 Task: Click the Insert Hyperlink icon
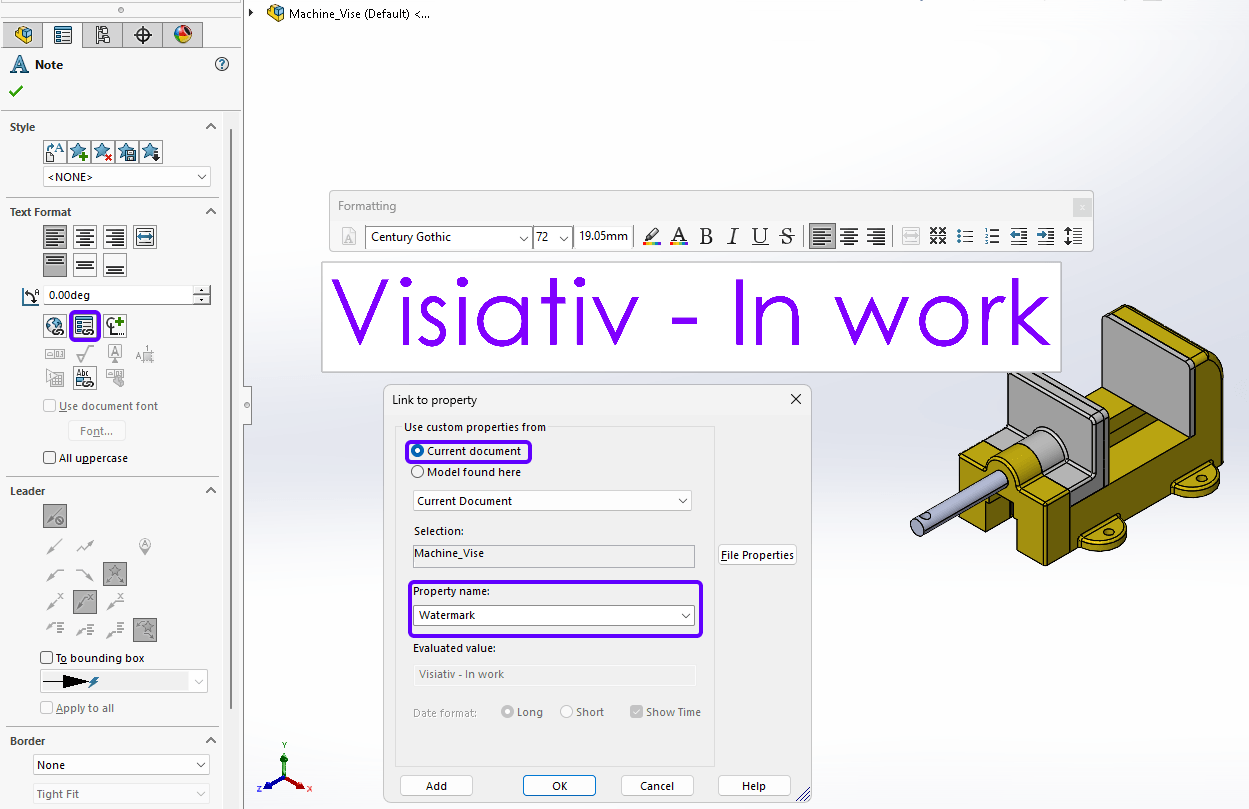tap(55, 325)
